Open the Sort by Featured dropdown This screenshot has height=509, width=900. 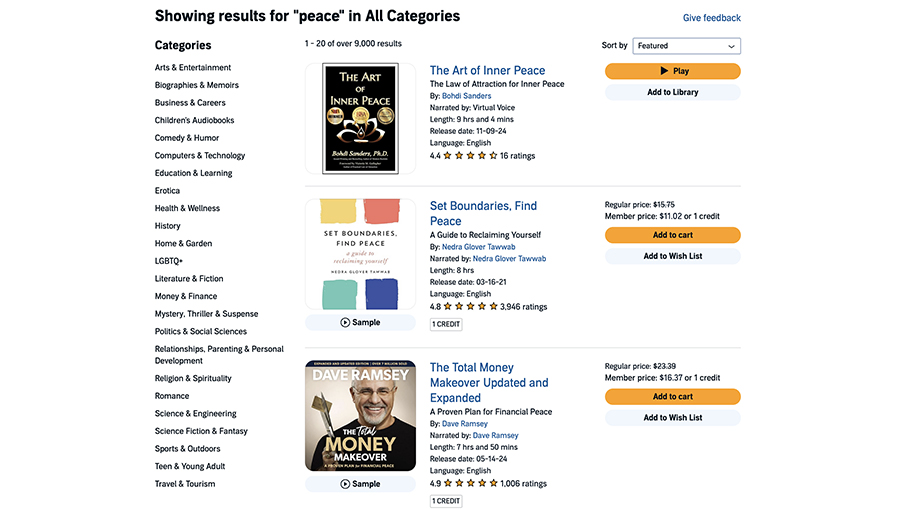[x=686, y=46]
